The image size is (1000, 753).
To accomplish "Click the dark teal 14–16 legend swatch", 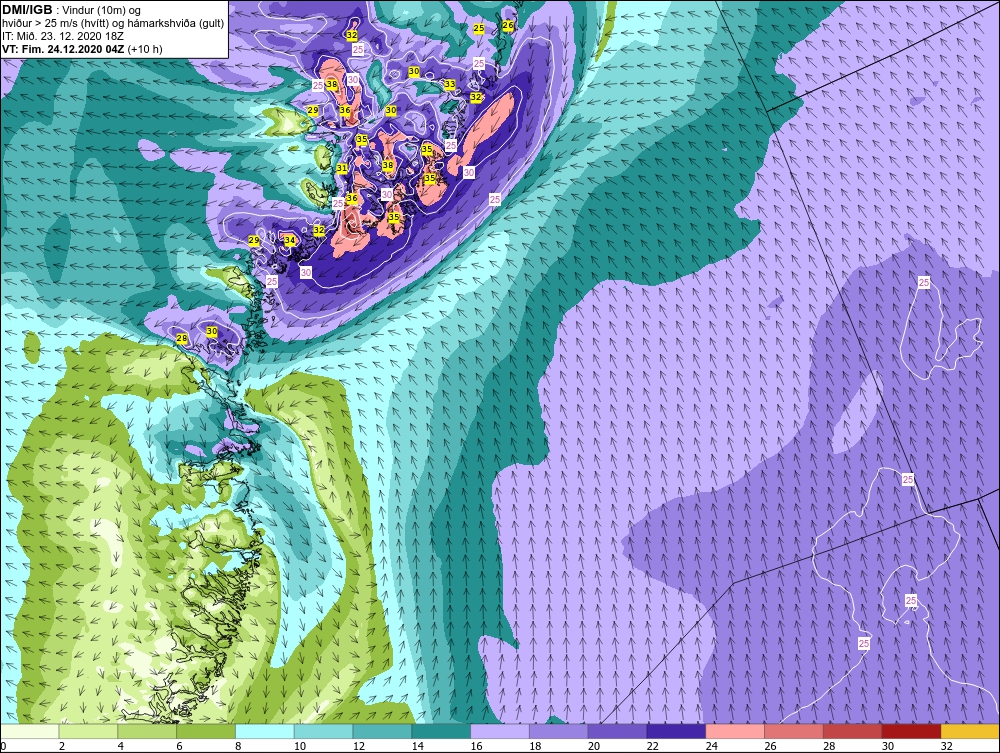I will [441, 731].
